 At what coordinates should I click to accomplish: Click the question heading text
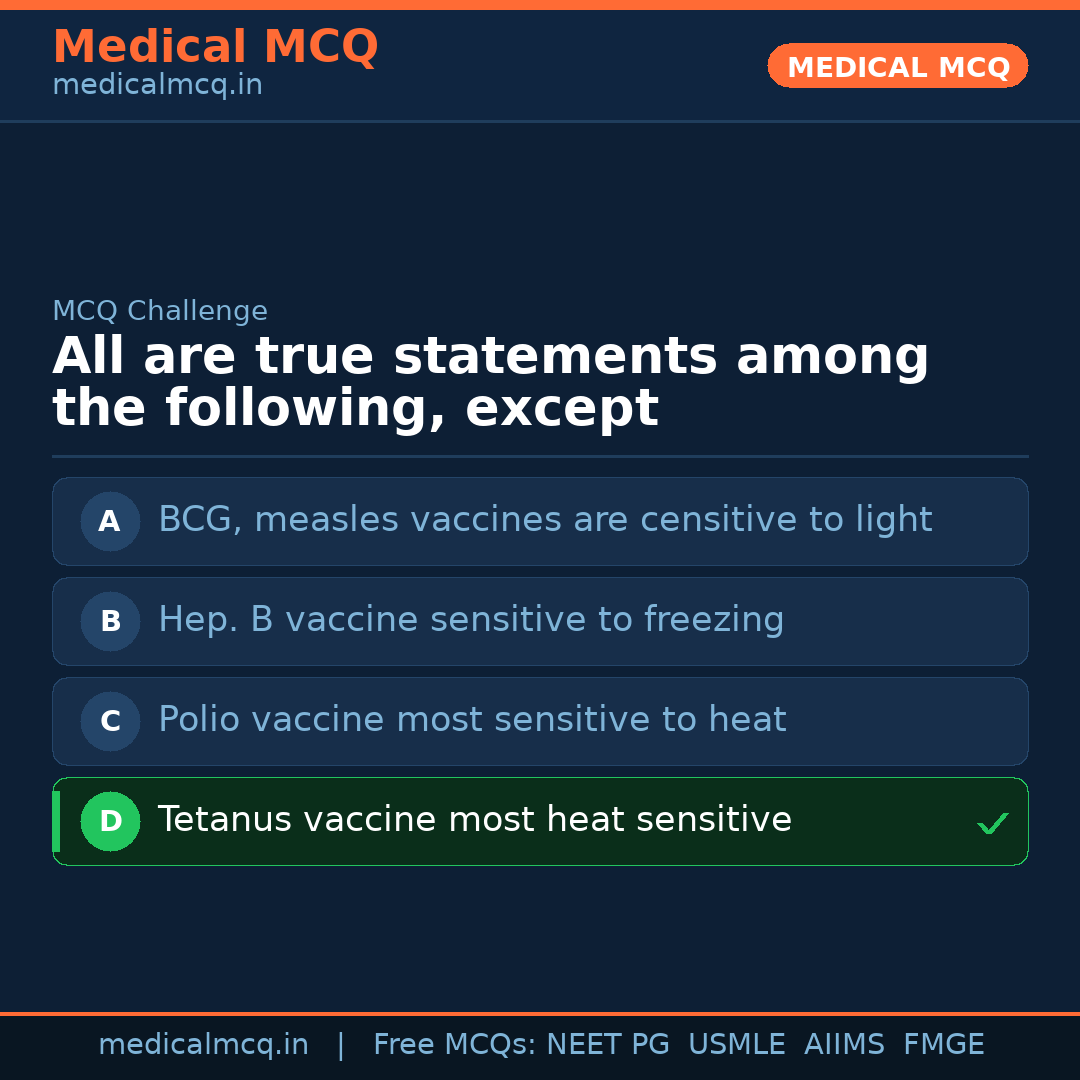[x=490, y=383]
